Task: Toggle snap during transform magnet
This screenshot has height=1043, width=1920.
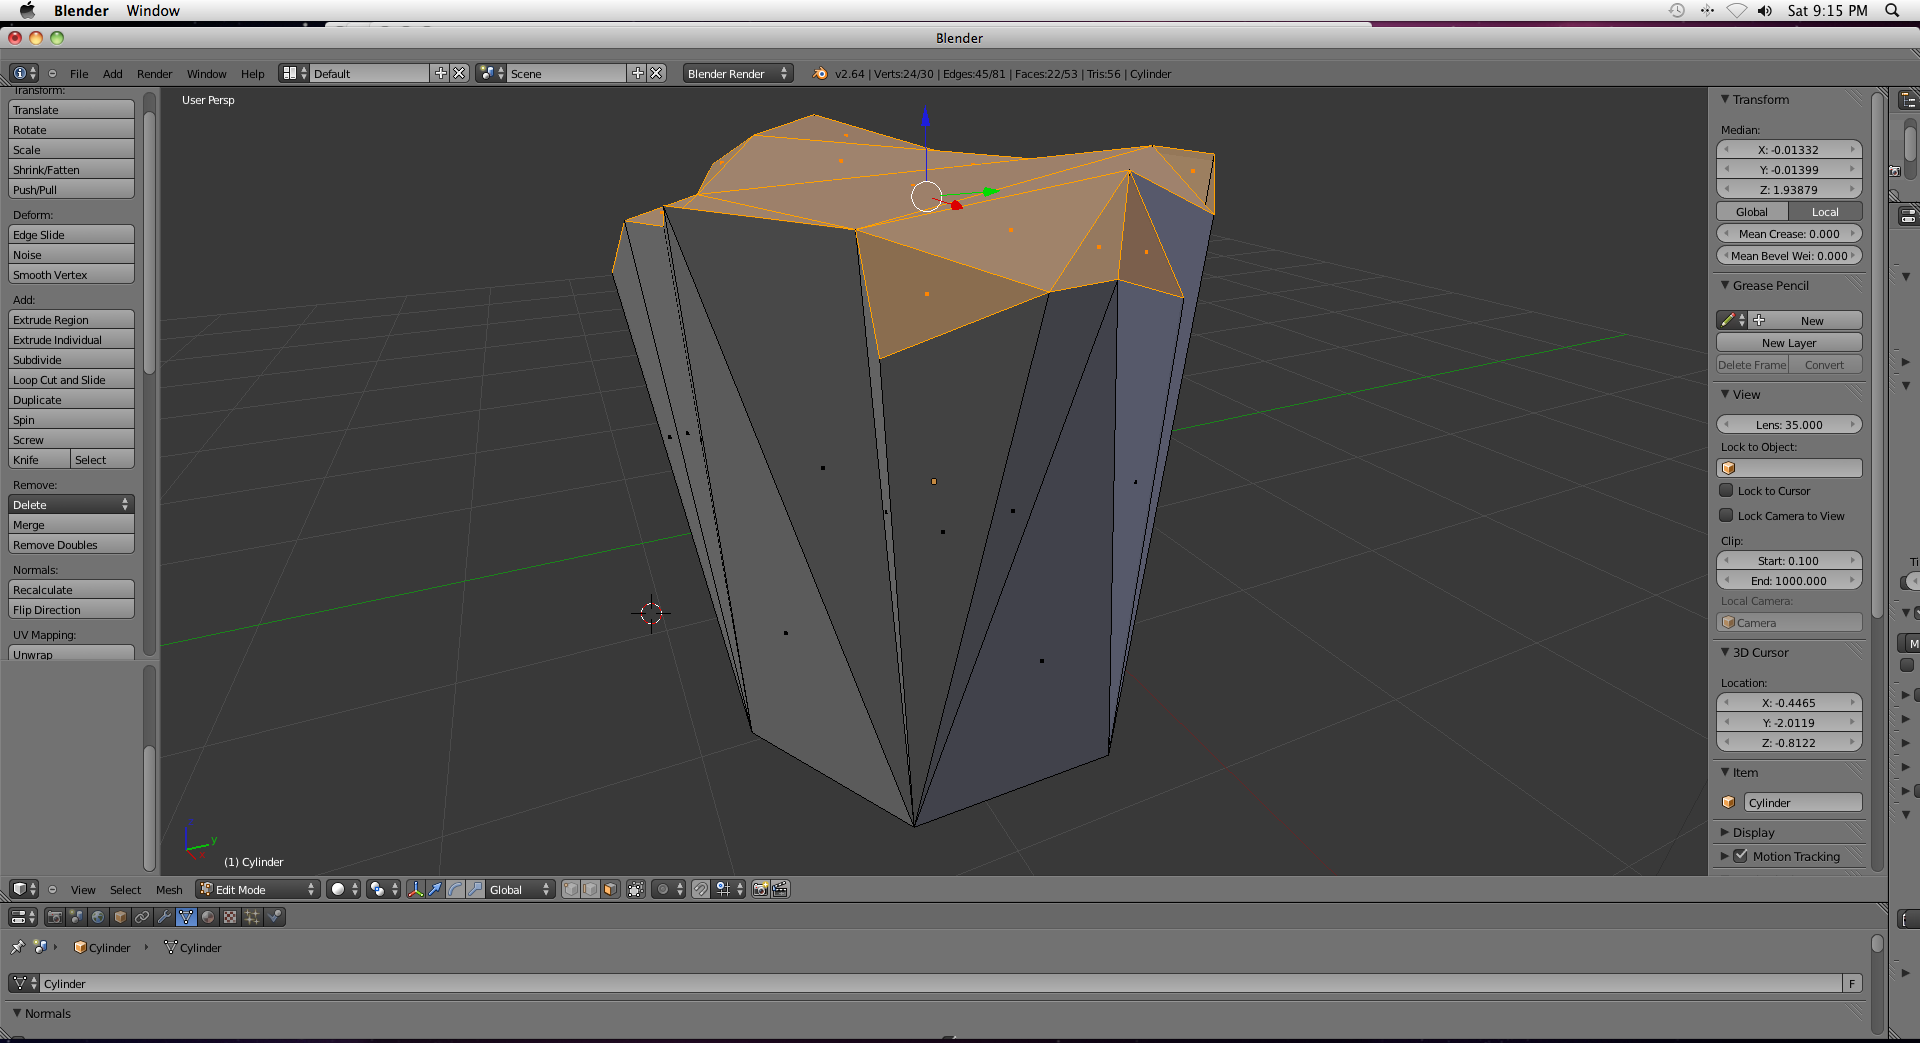Action: [701, 889]
